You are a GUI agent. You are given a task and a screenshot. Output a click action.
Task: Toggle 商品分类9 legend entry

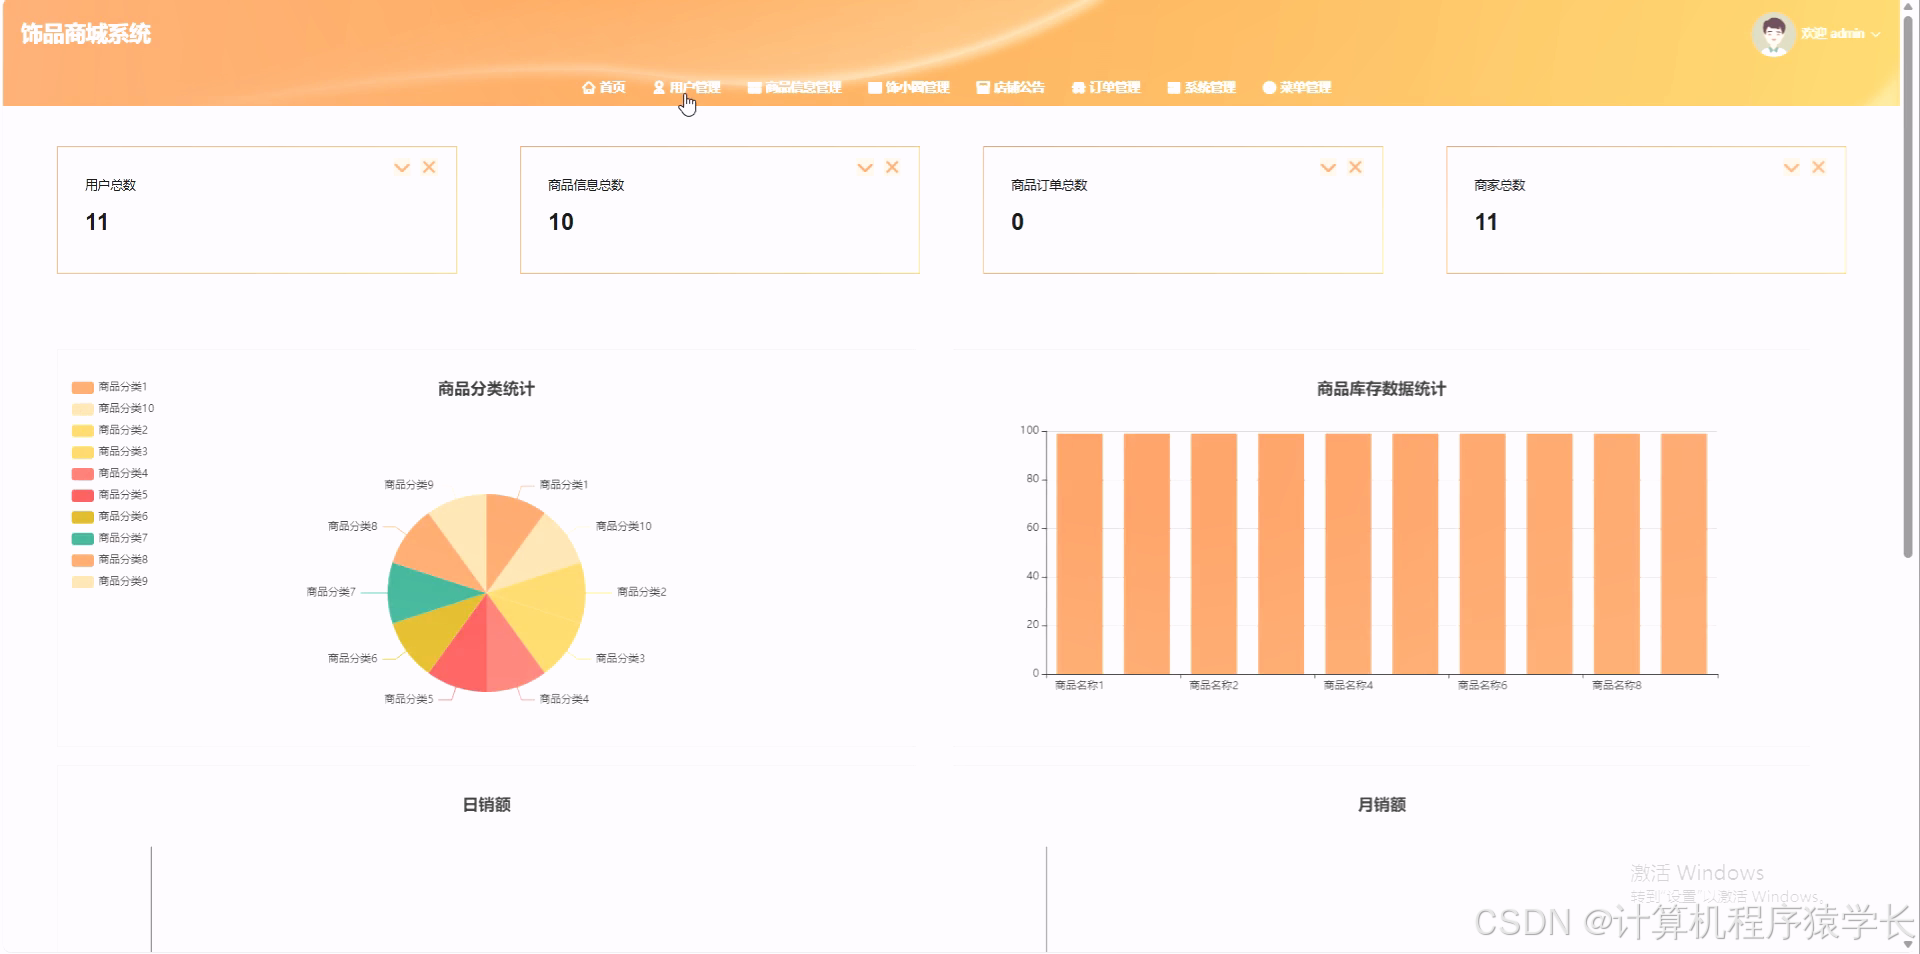(110, 582)
